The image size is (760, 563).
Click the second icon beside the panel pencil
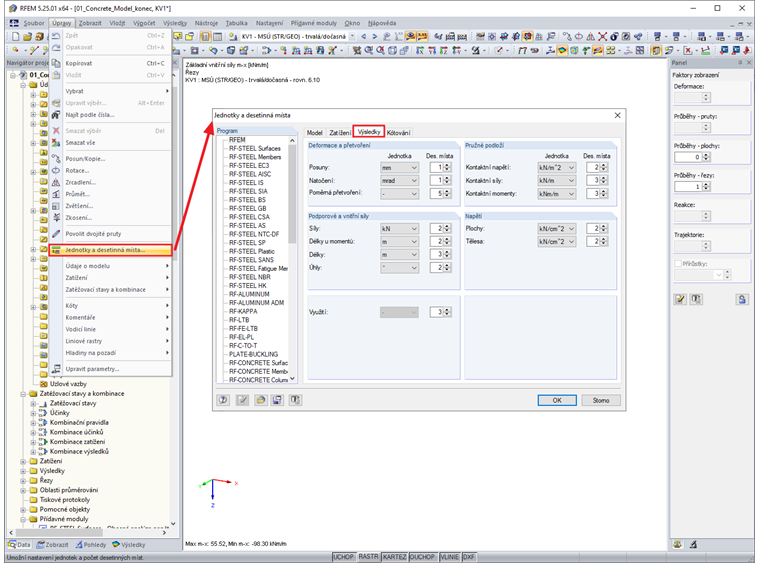pos(696,299)
